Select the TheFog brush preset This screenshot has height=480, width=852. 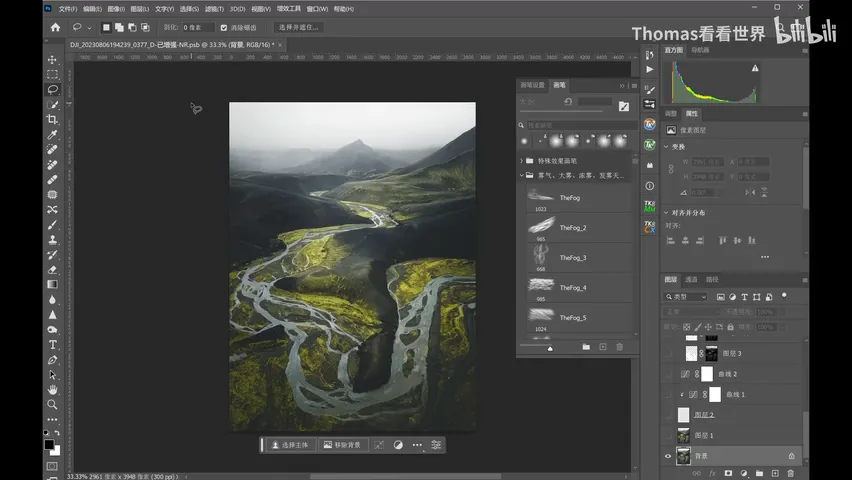click(578, 198)
